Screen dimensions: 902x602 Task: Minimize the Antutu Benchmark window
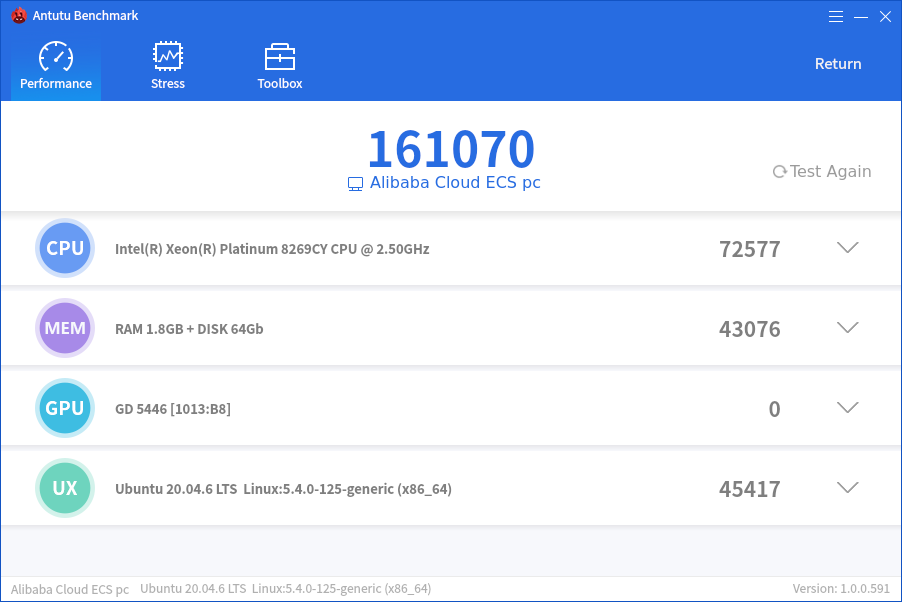pos(861,17)
